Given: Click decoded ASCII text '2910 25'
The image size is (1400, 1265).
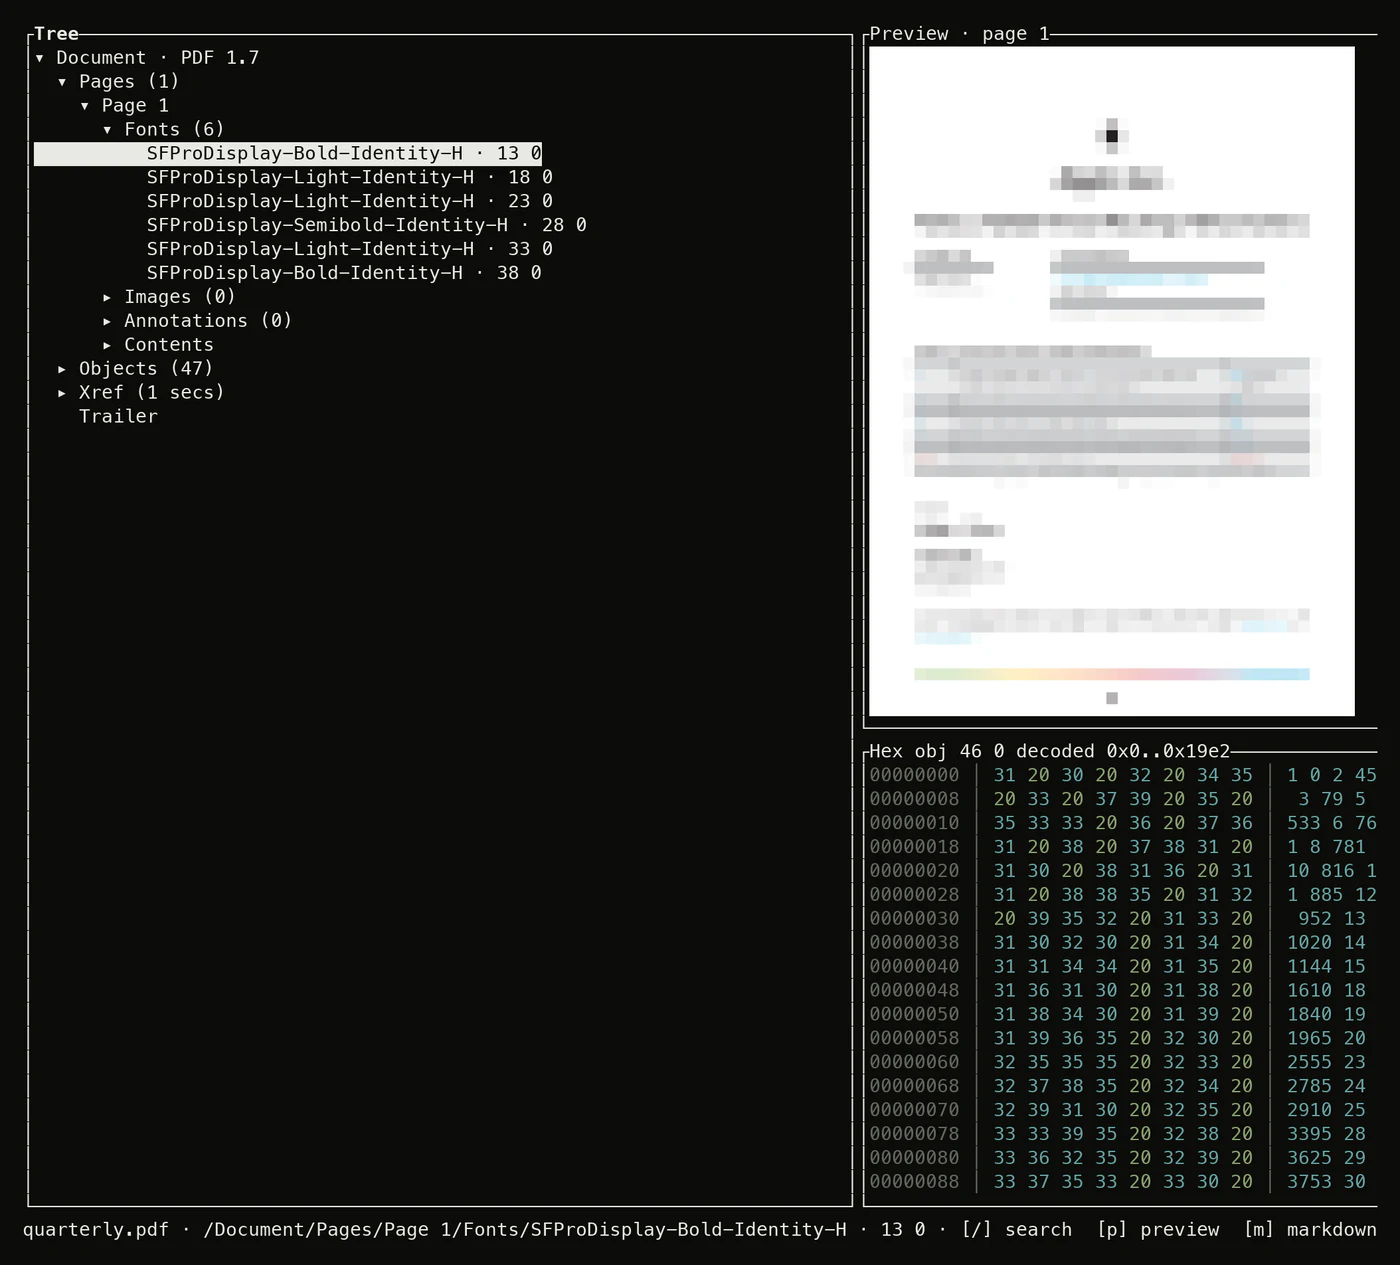Looking at the screenshot, I should click(x=1326, y=1111).
